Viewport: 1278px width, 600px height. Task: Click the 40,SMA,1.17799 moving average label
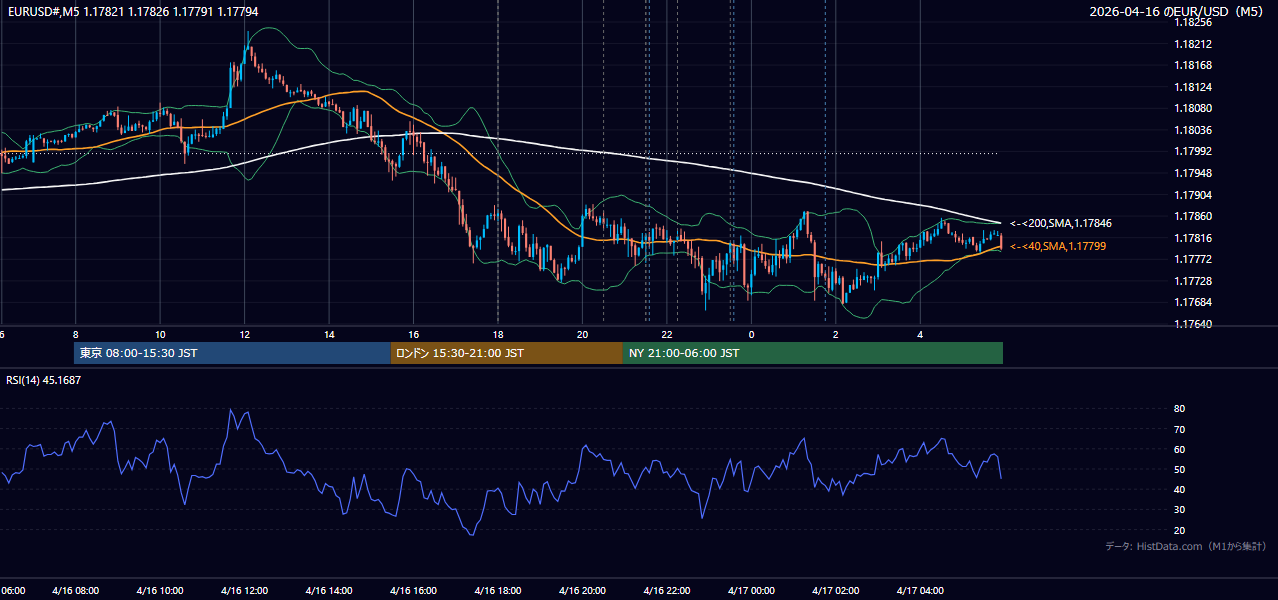1058,246
